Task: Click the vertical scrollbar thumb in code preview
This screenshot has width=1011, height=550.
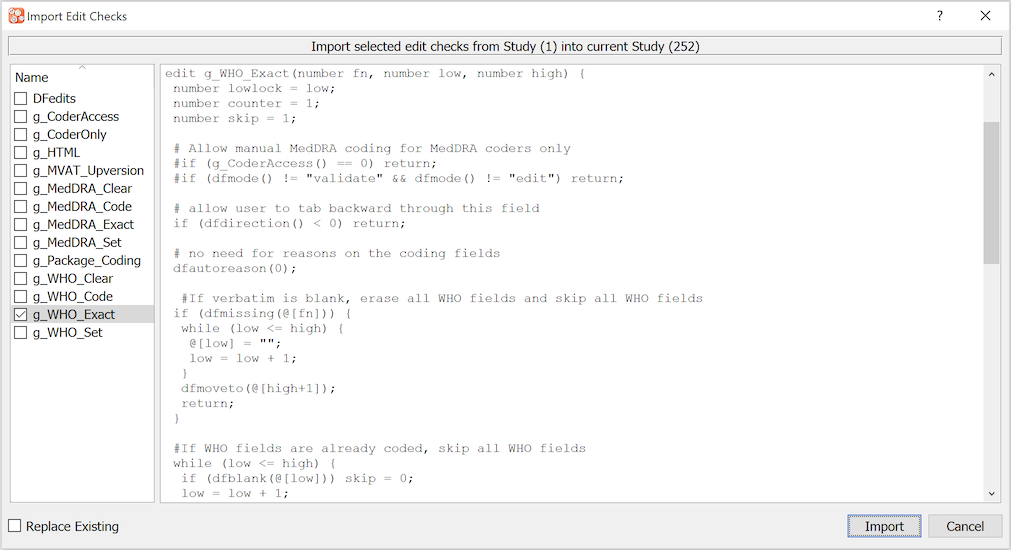Action: click(992, 192)
